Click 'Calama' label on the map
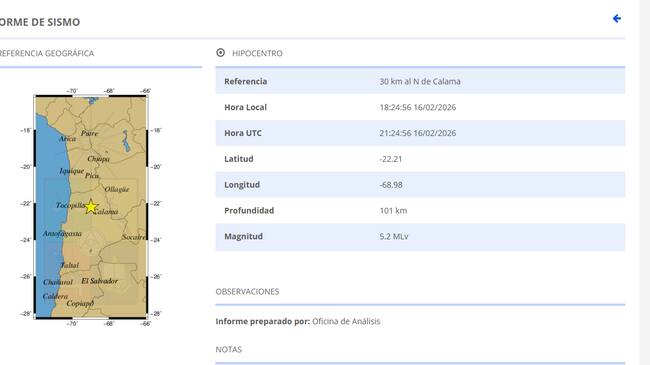The image size is (650, 365). [106, 212]
